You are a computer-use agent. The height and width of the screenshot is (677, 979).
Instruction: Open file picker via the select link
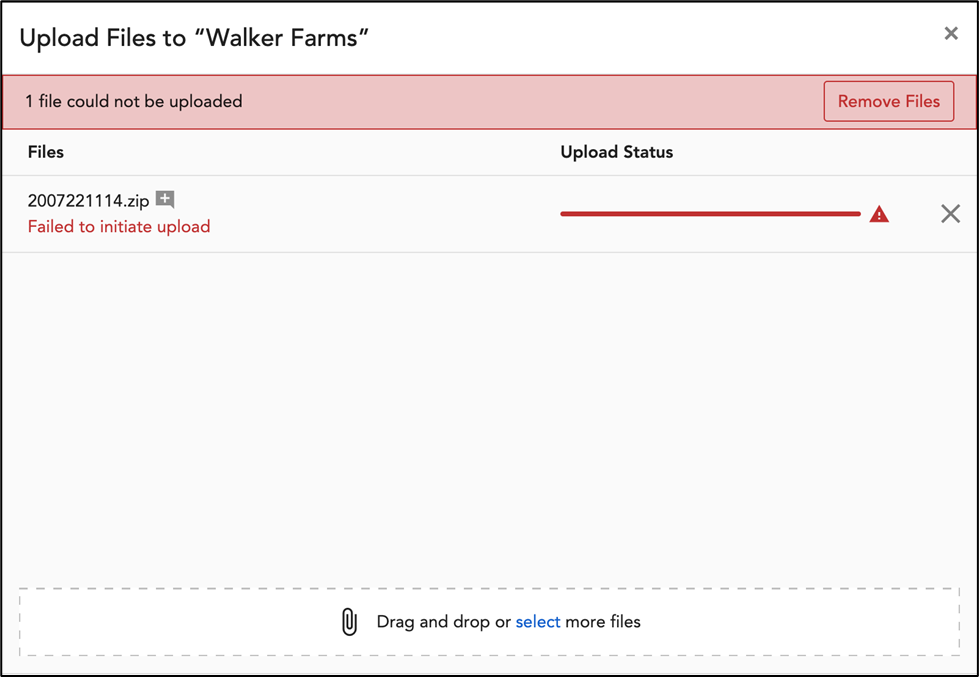tap(538, 622)
